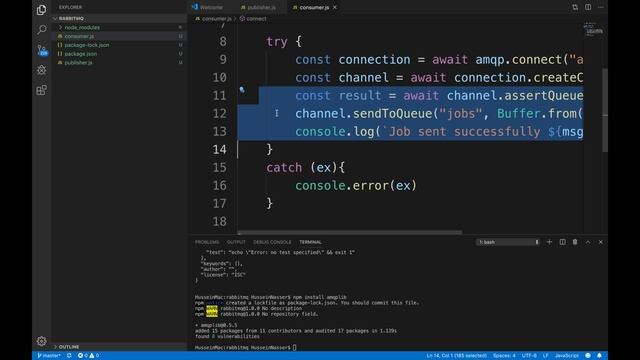The width and height of the screenshot is (640, 360).
Task: Click the lightbulb code action on line 11
Action: (242, 89)
